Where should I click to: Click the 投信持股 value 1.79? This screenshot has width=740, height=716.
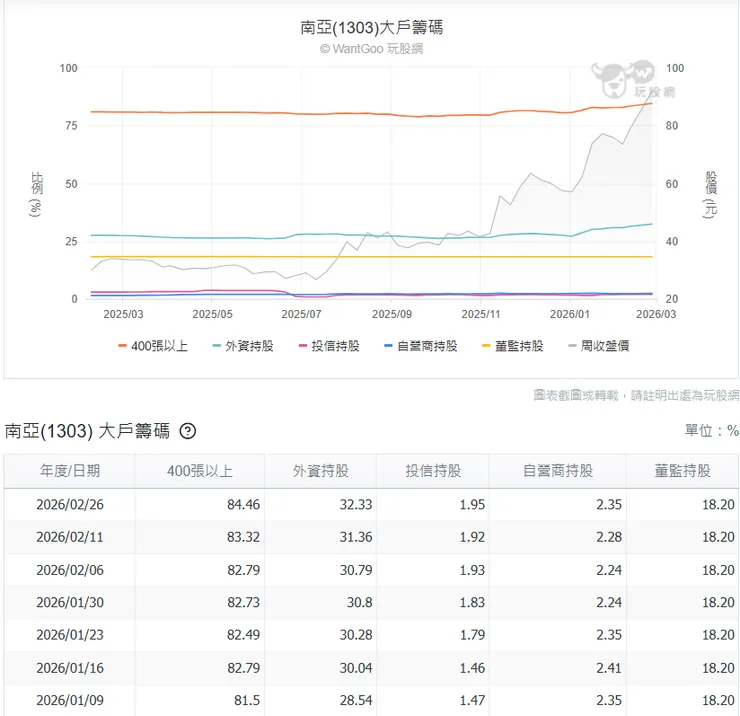[x=472, y=635]
